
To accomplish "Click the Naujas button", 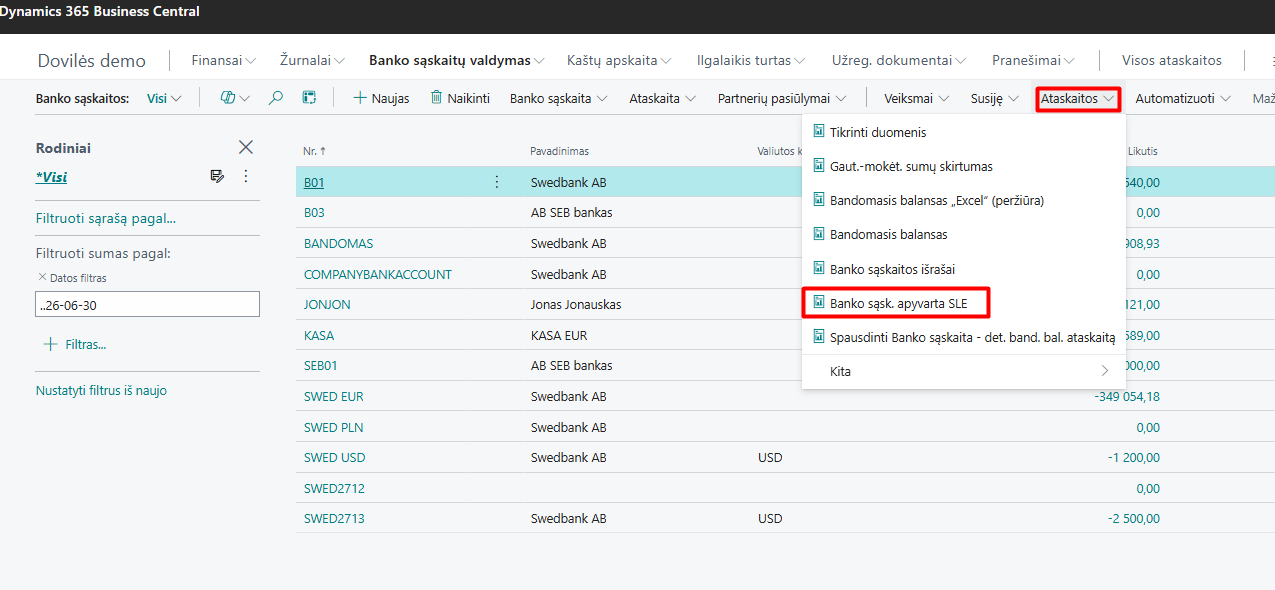I will point(381,98).
